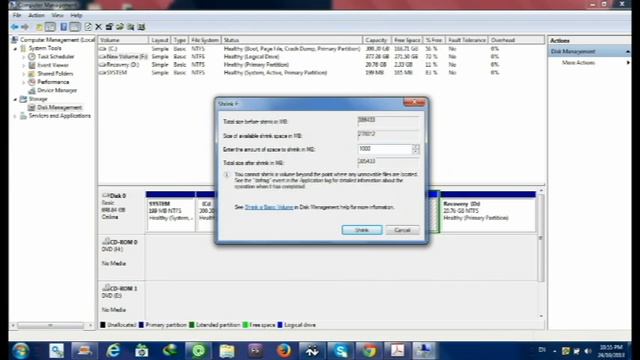The width and height of the screenshot is (640, 360).
Task: Click Cancel in the Shrink dialog
Action: (402, 230)
